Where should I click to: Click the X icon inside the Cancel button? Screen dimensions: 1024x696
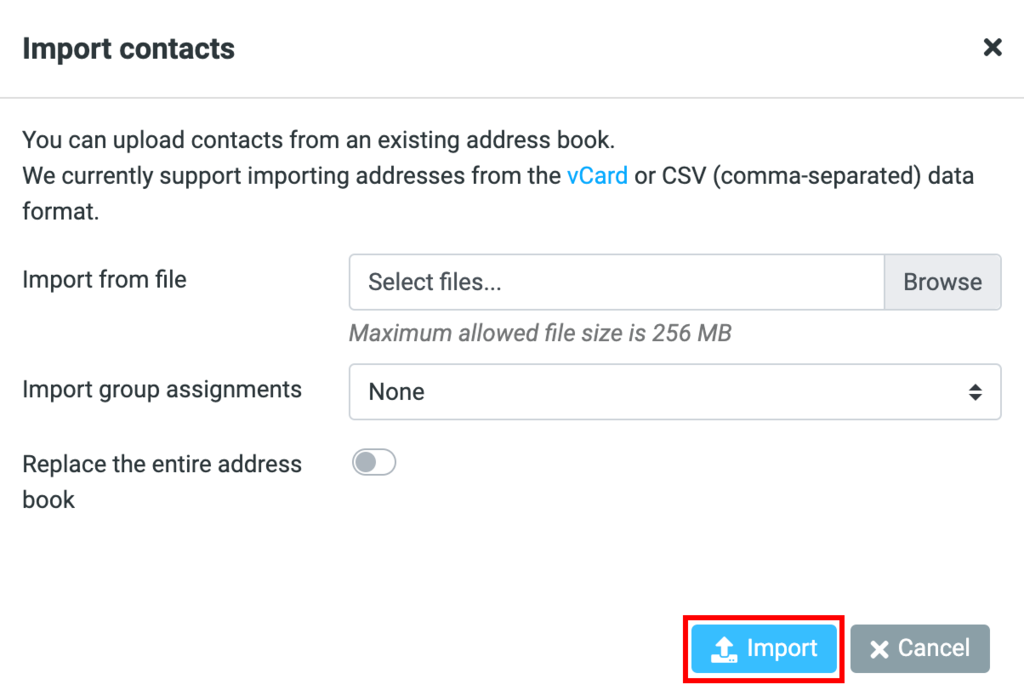coord(879,648)
